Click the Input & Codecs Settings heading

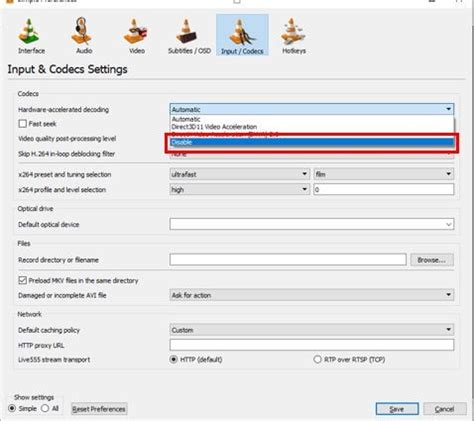pyautogui.click(x=67, y=69)
